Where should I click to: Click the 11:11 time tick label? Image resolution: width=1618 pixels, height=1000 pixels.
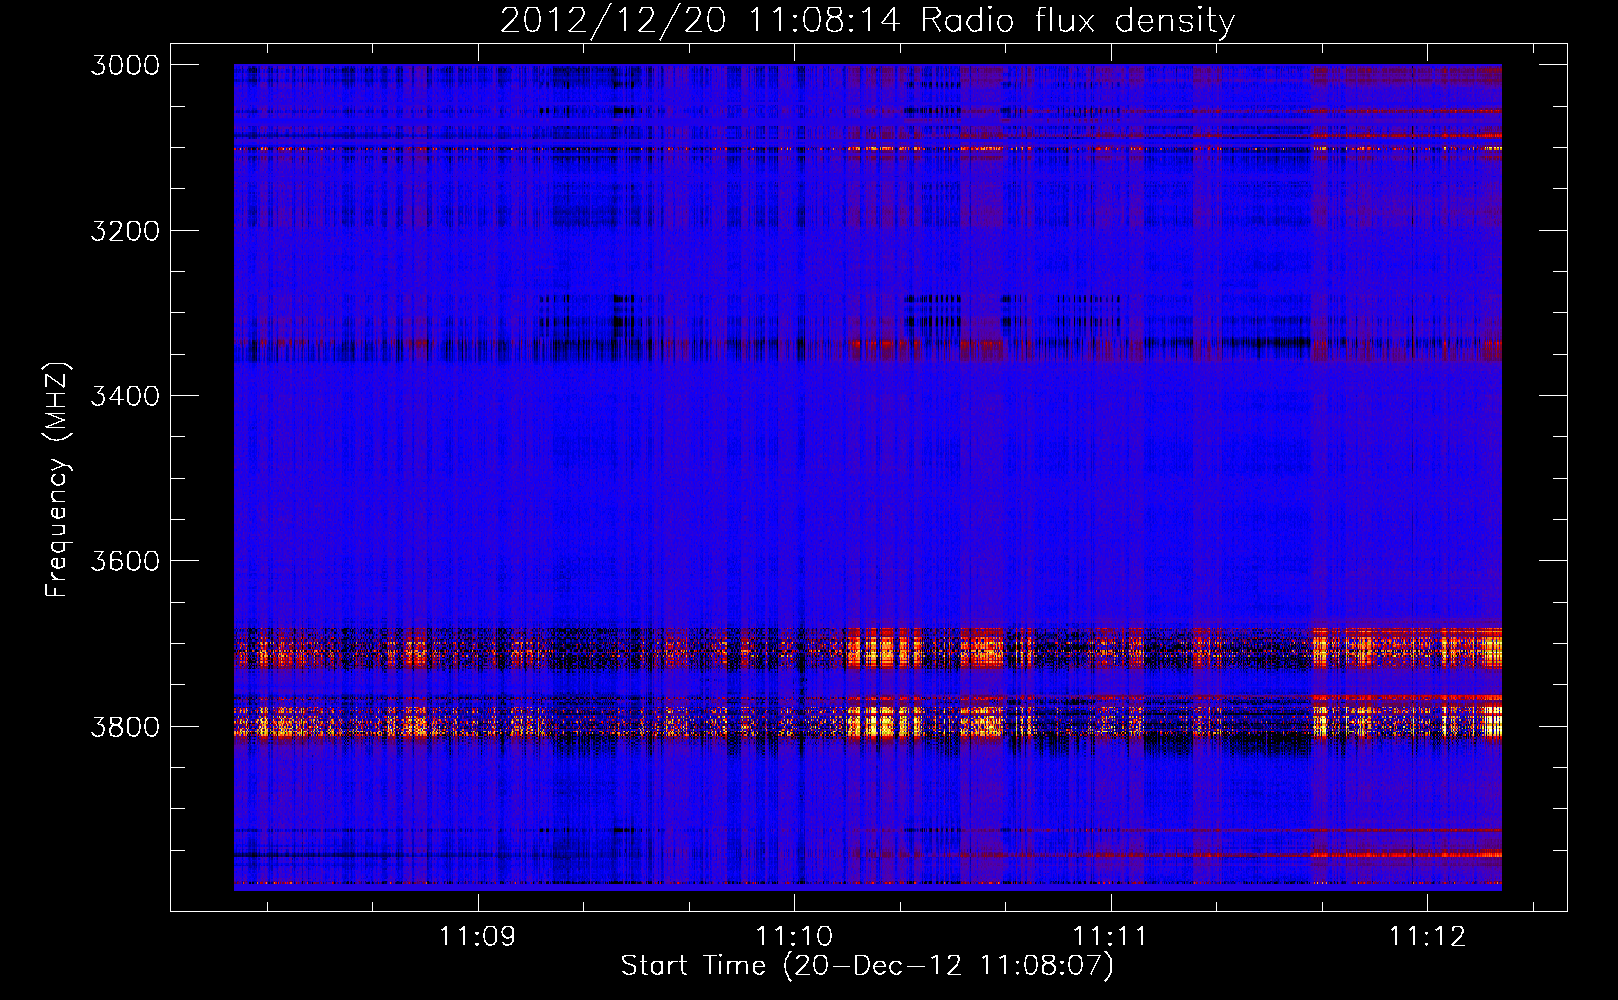click(x=1110, y=937)
